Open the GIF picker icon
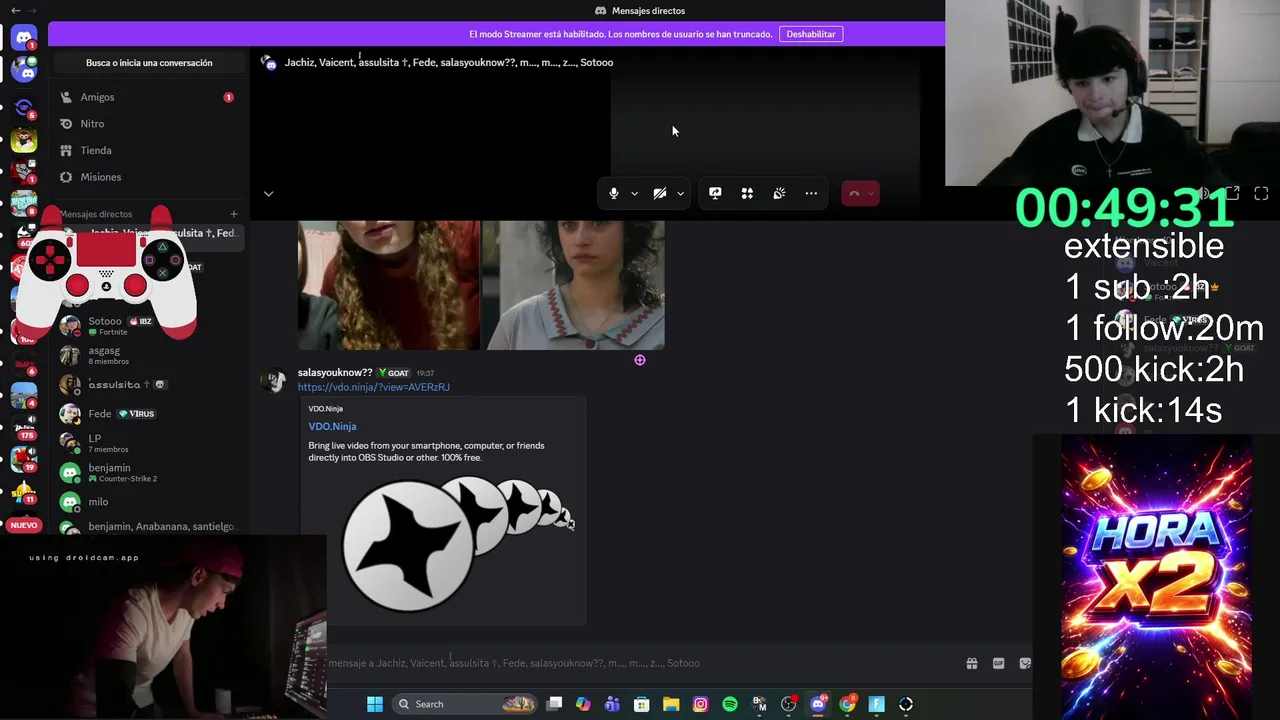 pyautogui.click(x=998, y=663)
